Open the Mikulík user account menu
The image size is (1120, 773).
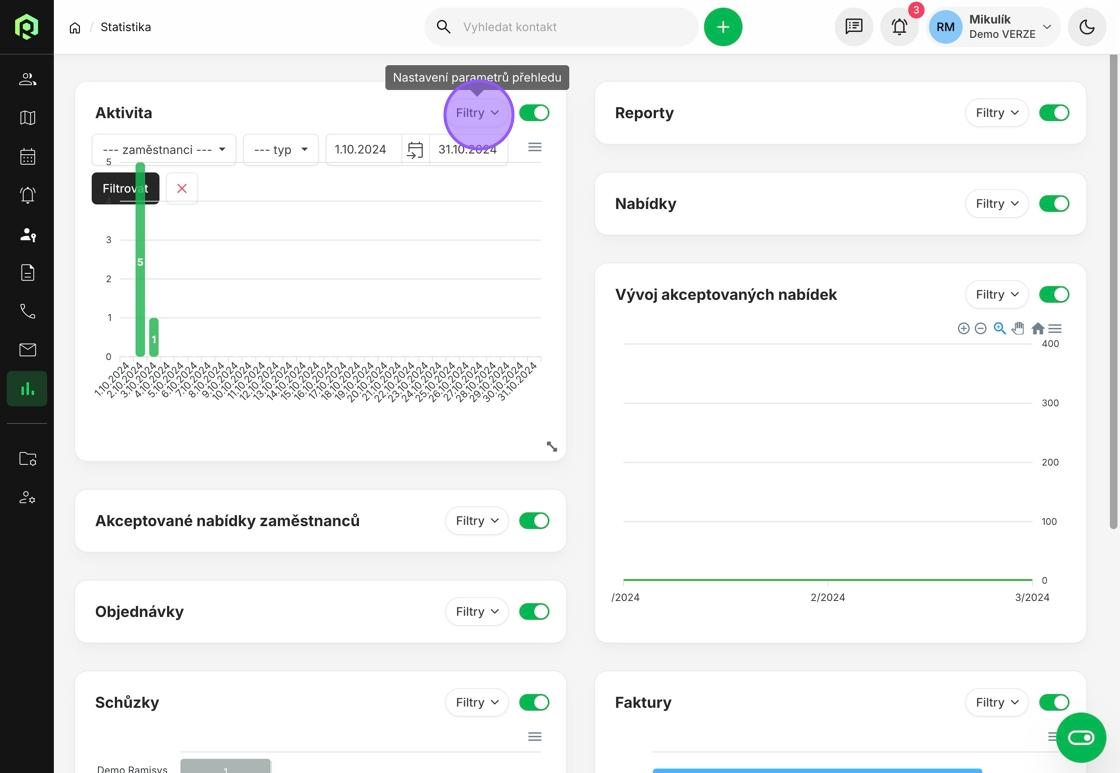click(994, 27)
